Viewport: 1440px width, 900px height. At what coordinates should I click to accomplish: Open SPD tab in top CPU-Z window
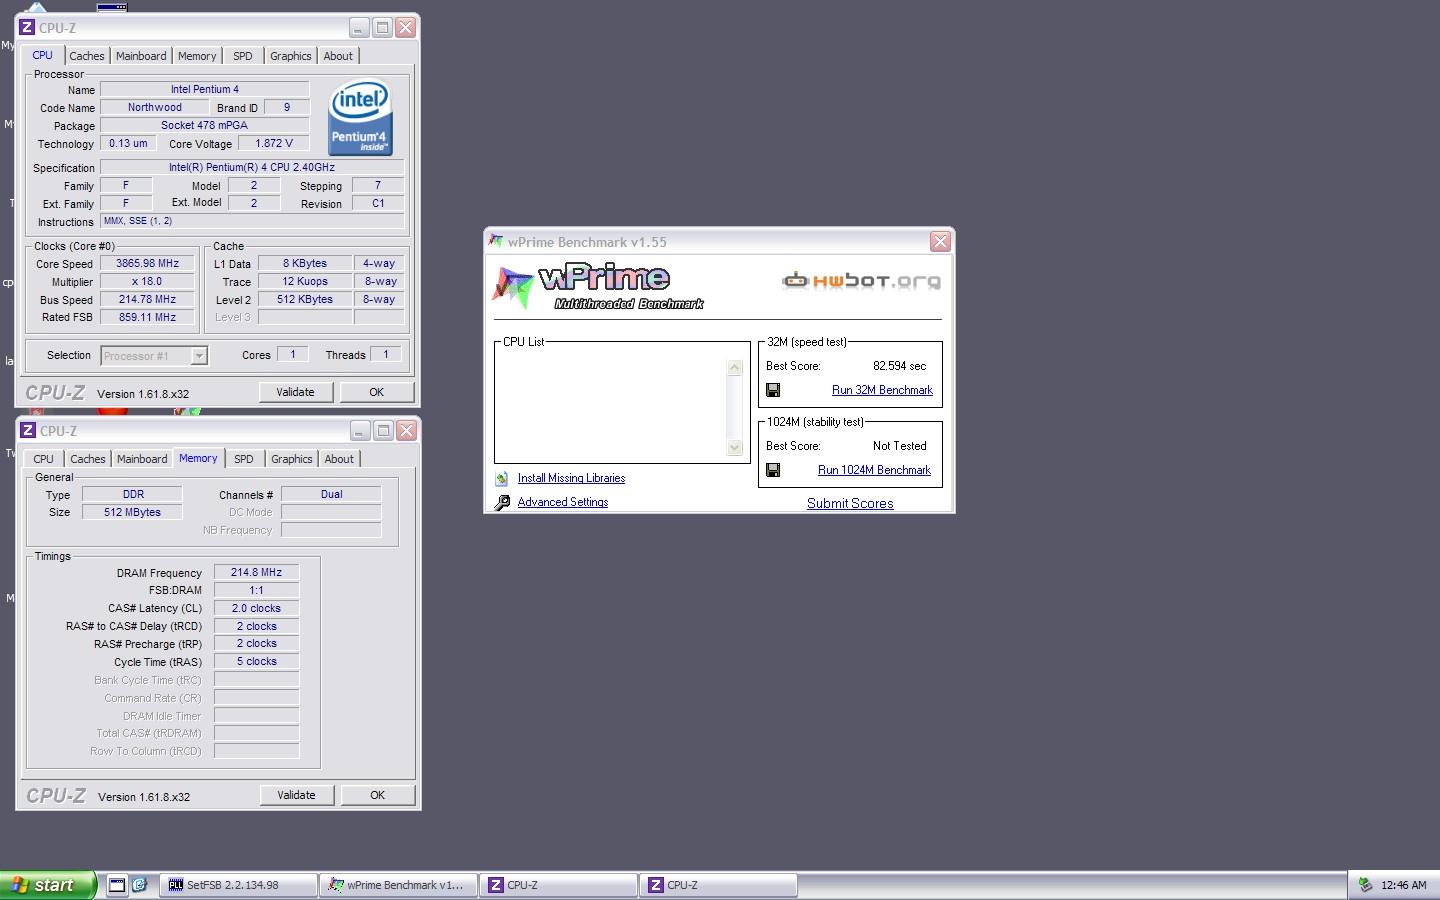243,56
